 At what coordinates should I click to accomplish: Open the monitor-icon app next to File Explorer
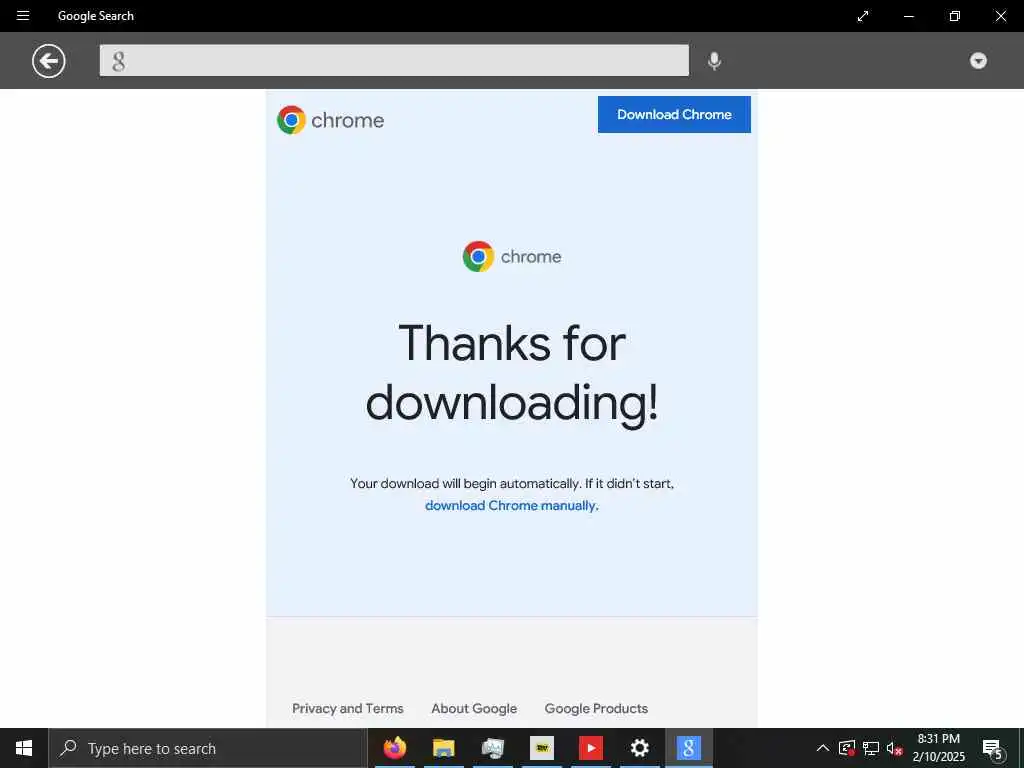[x=492, y=748]
